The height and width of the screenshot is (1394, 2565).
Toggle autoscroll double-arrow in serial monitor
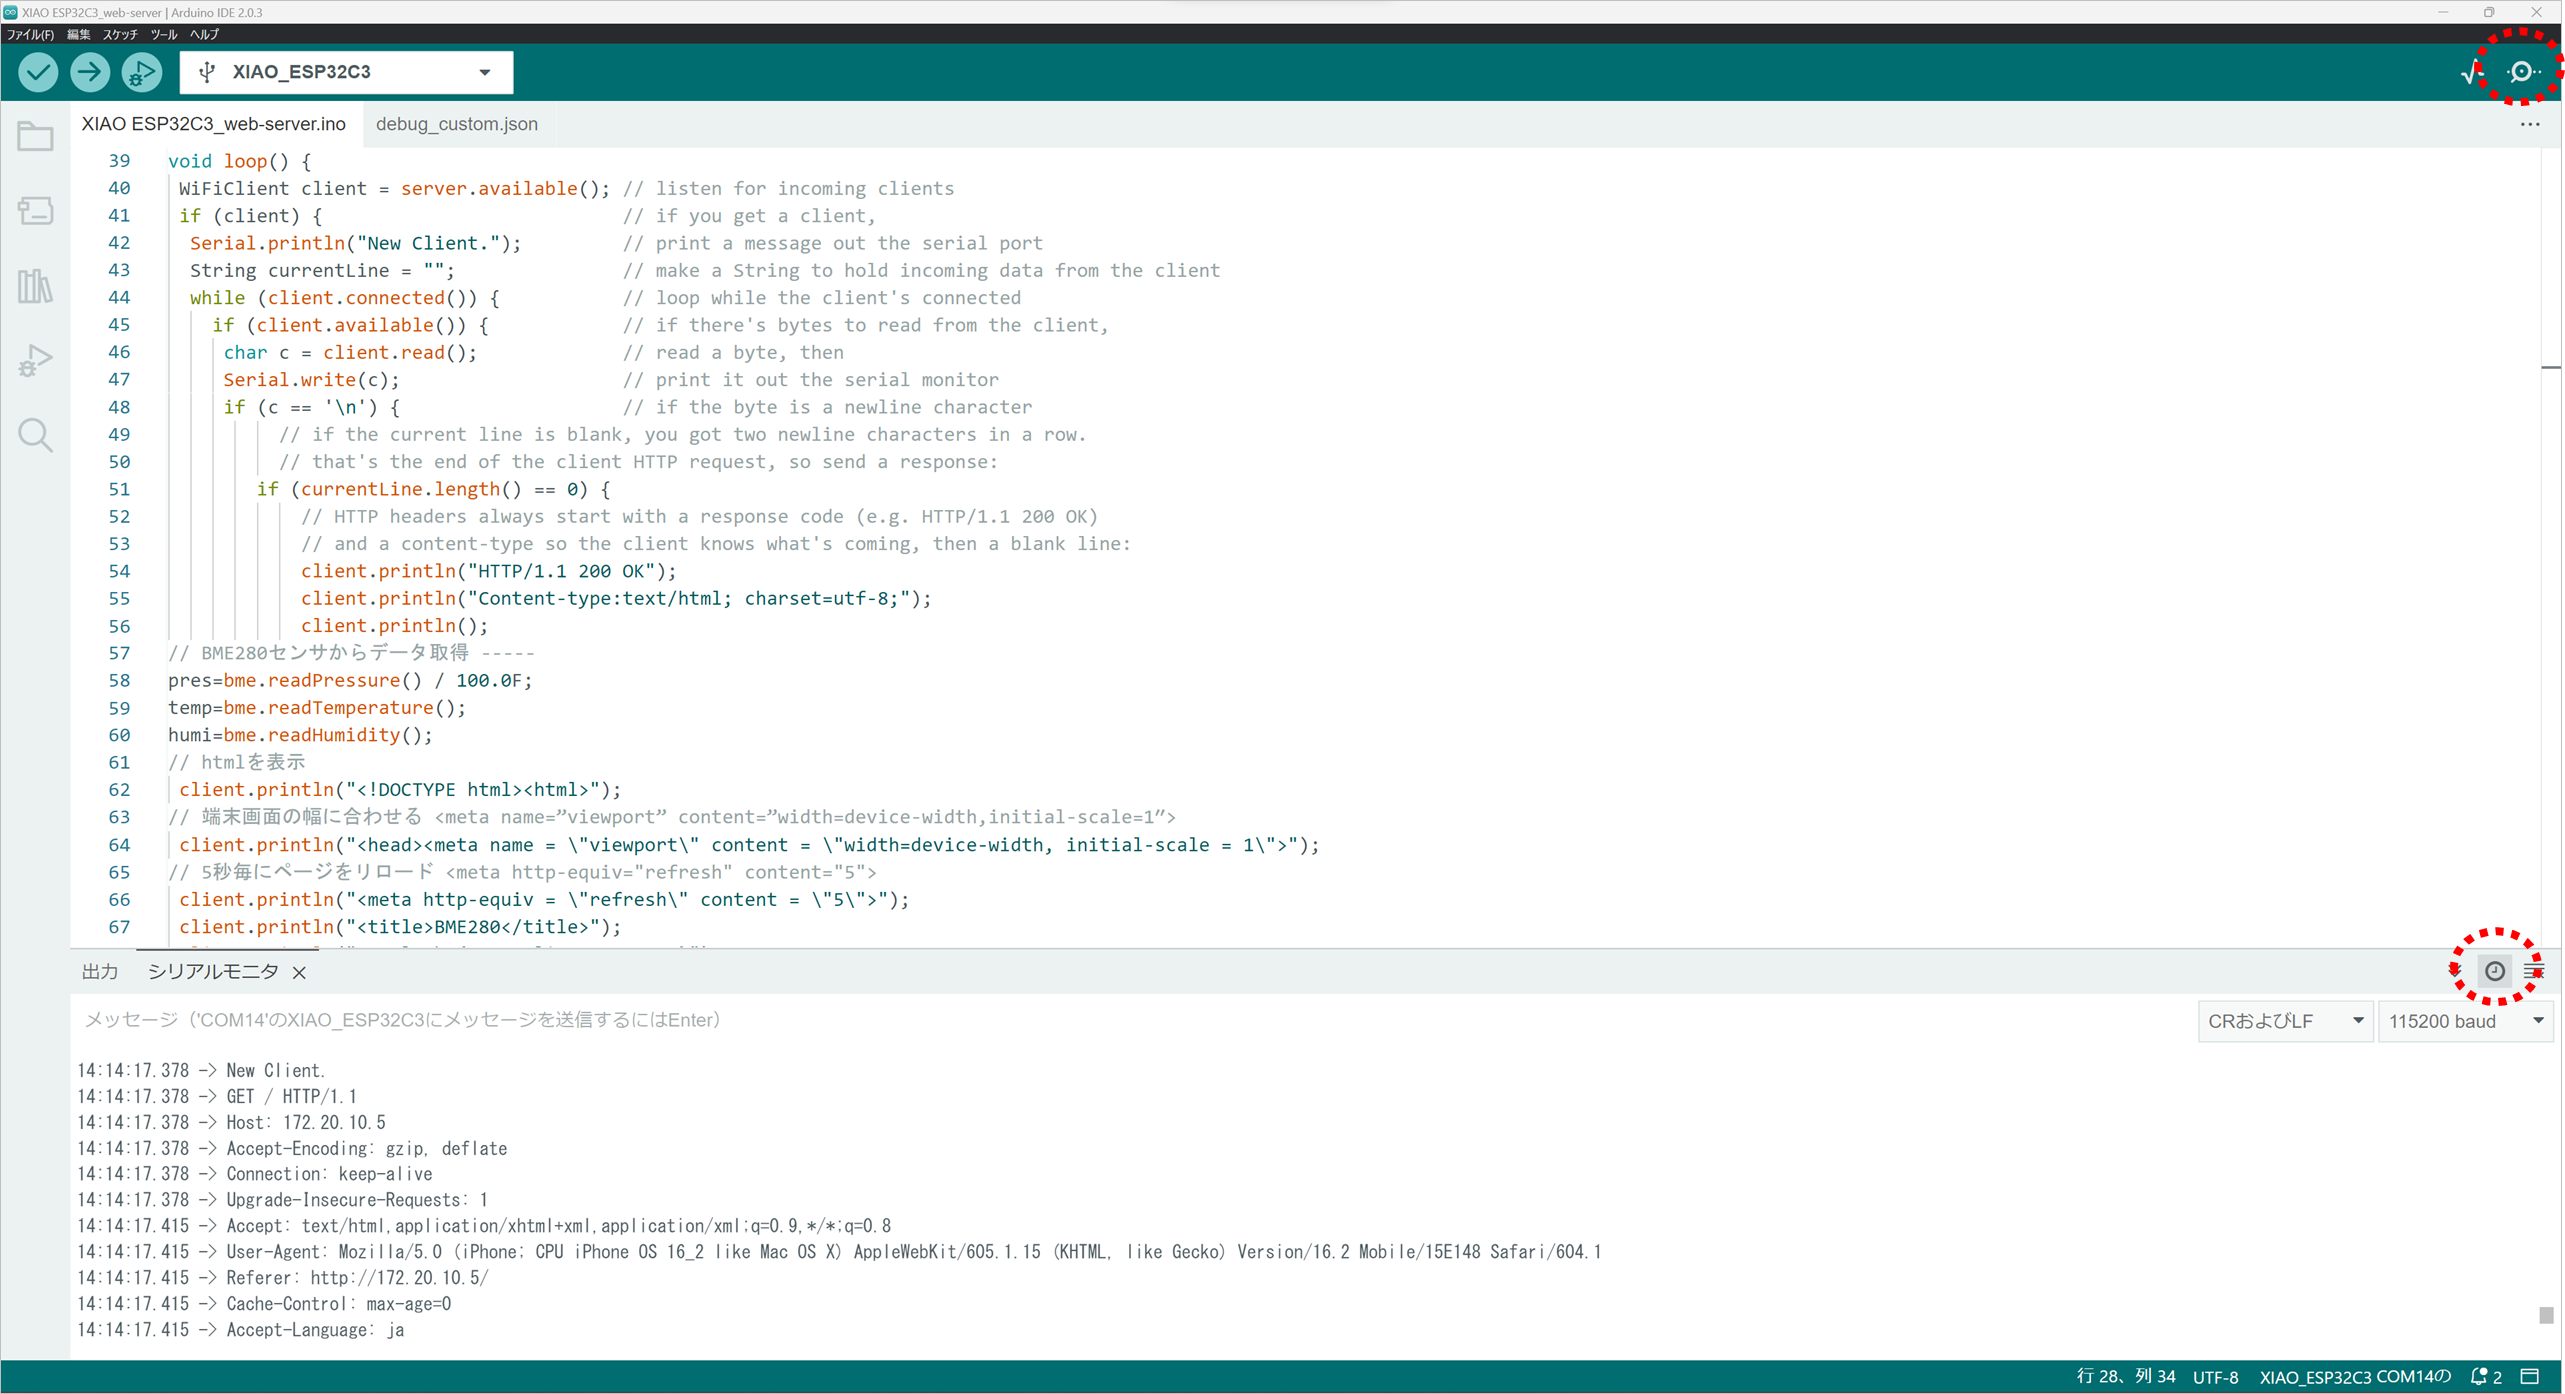pos(2456,971)
